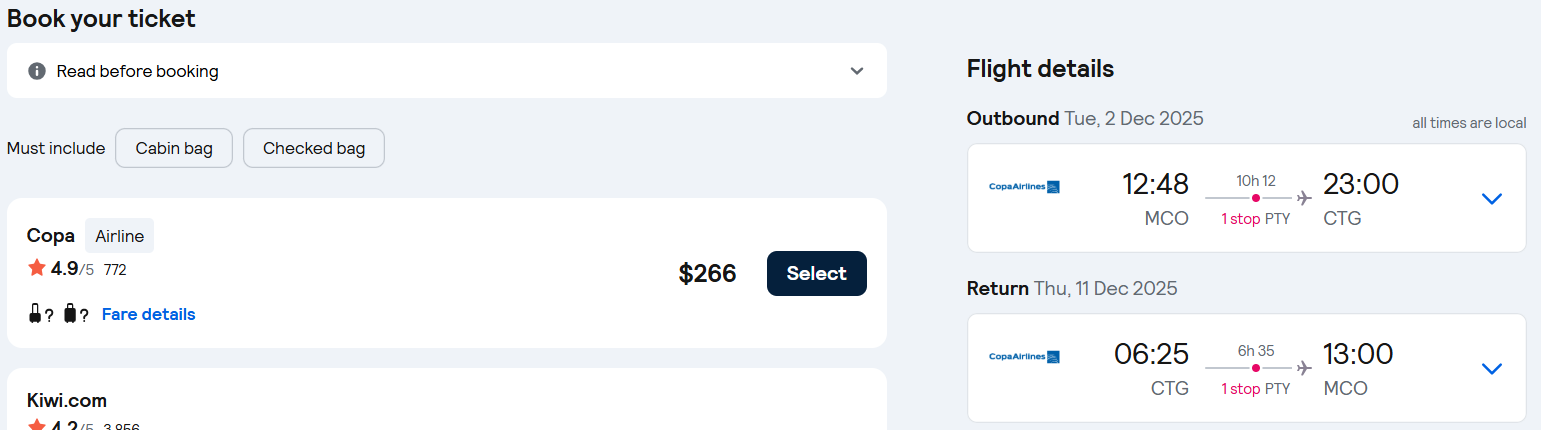1541x430 pixels.
Task: Click the plane icon on the Outbound route
Action: [x=1304, y=198]
